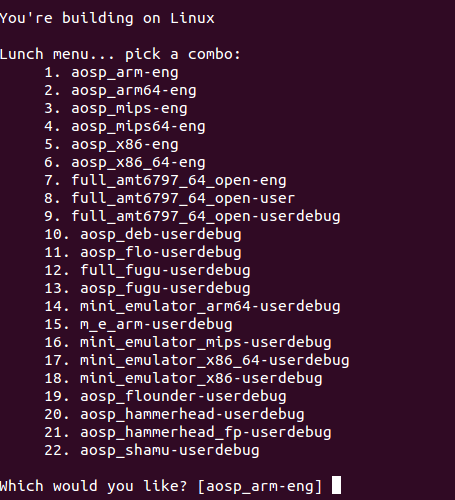Image resolution: width=455 pixels, height=500 pixels.
Task: Click the "Lunch menu... pick a combo:" header
Action: (120, 54)
